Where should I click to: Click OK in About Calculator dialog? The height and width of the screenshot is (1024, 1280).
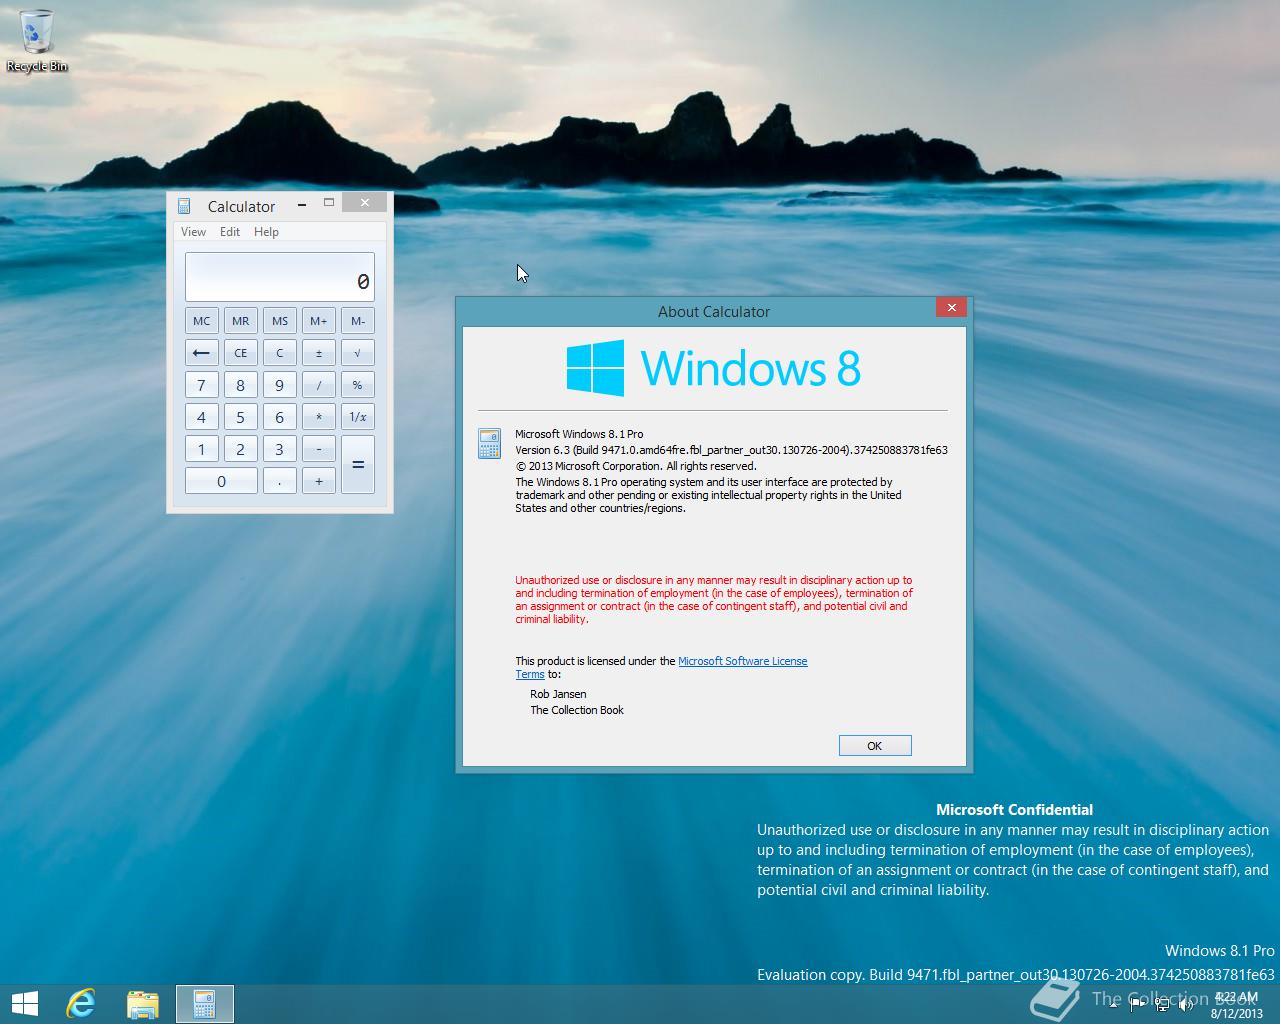point(875,746)
